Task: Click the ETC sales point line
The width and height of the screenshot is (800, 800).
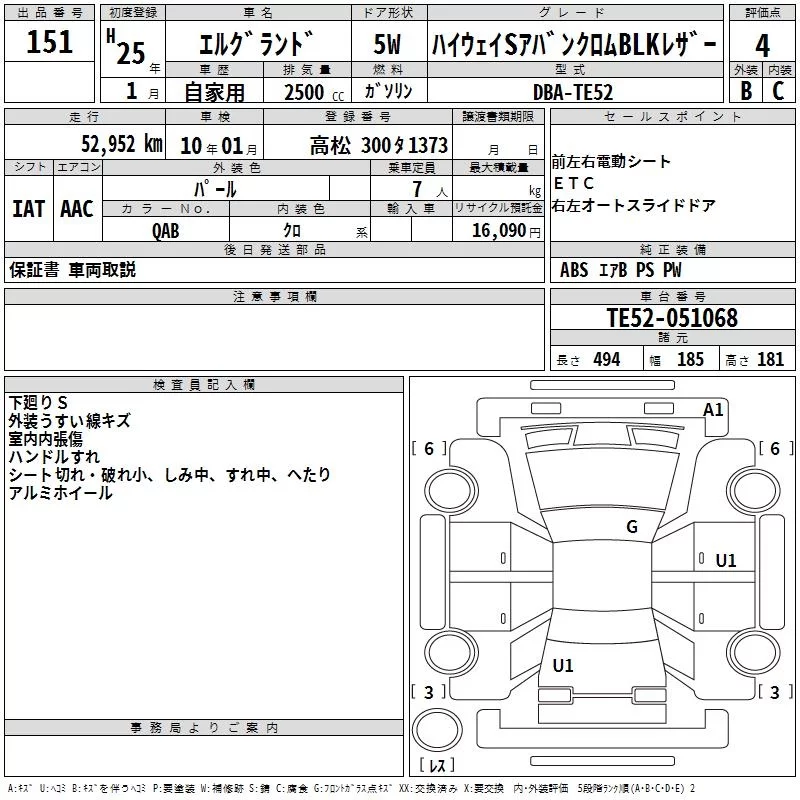Action: pos(573,183)
